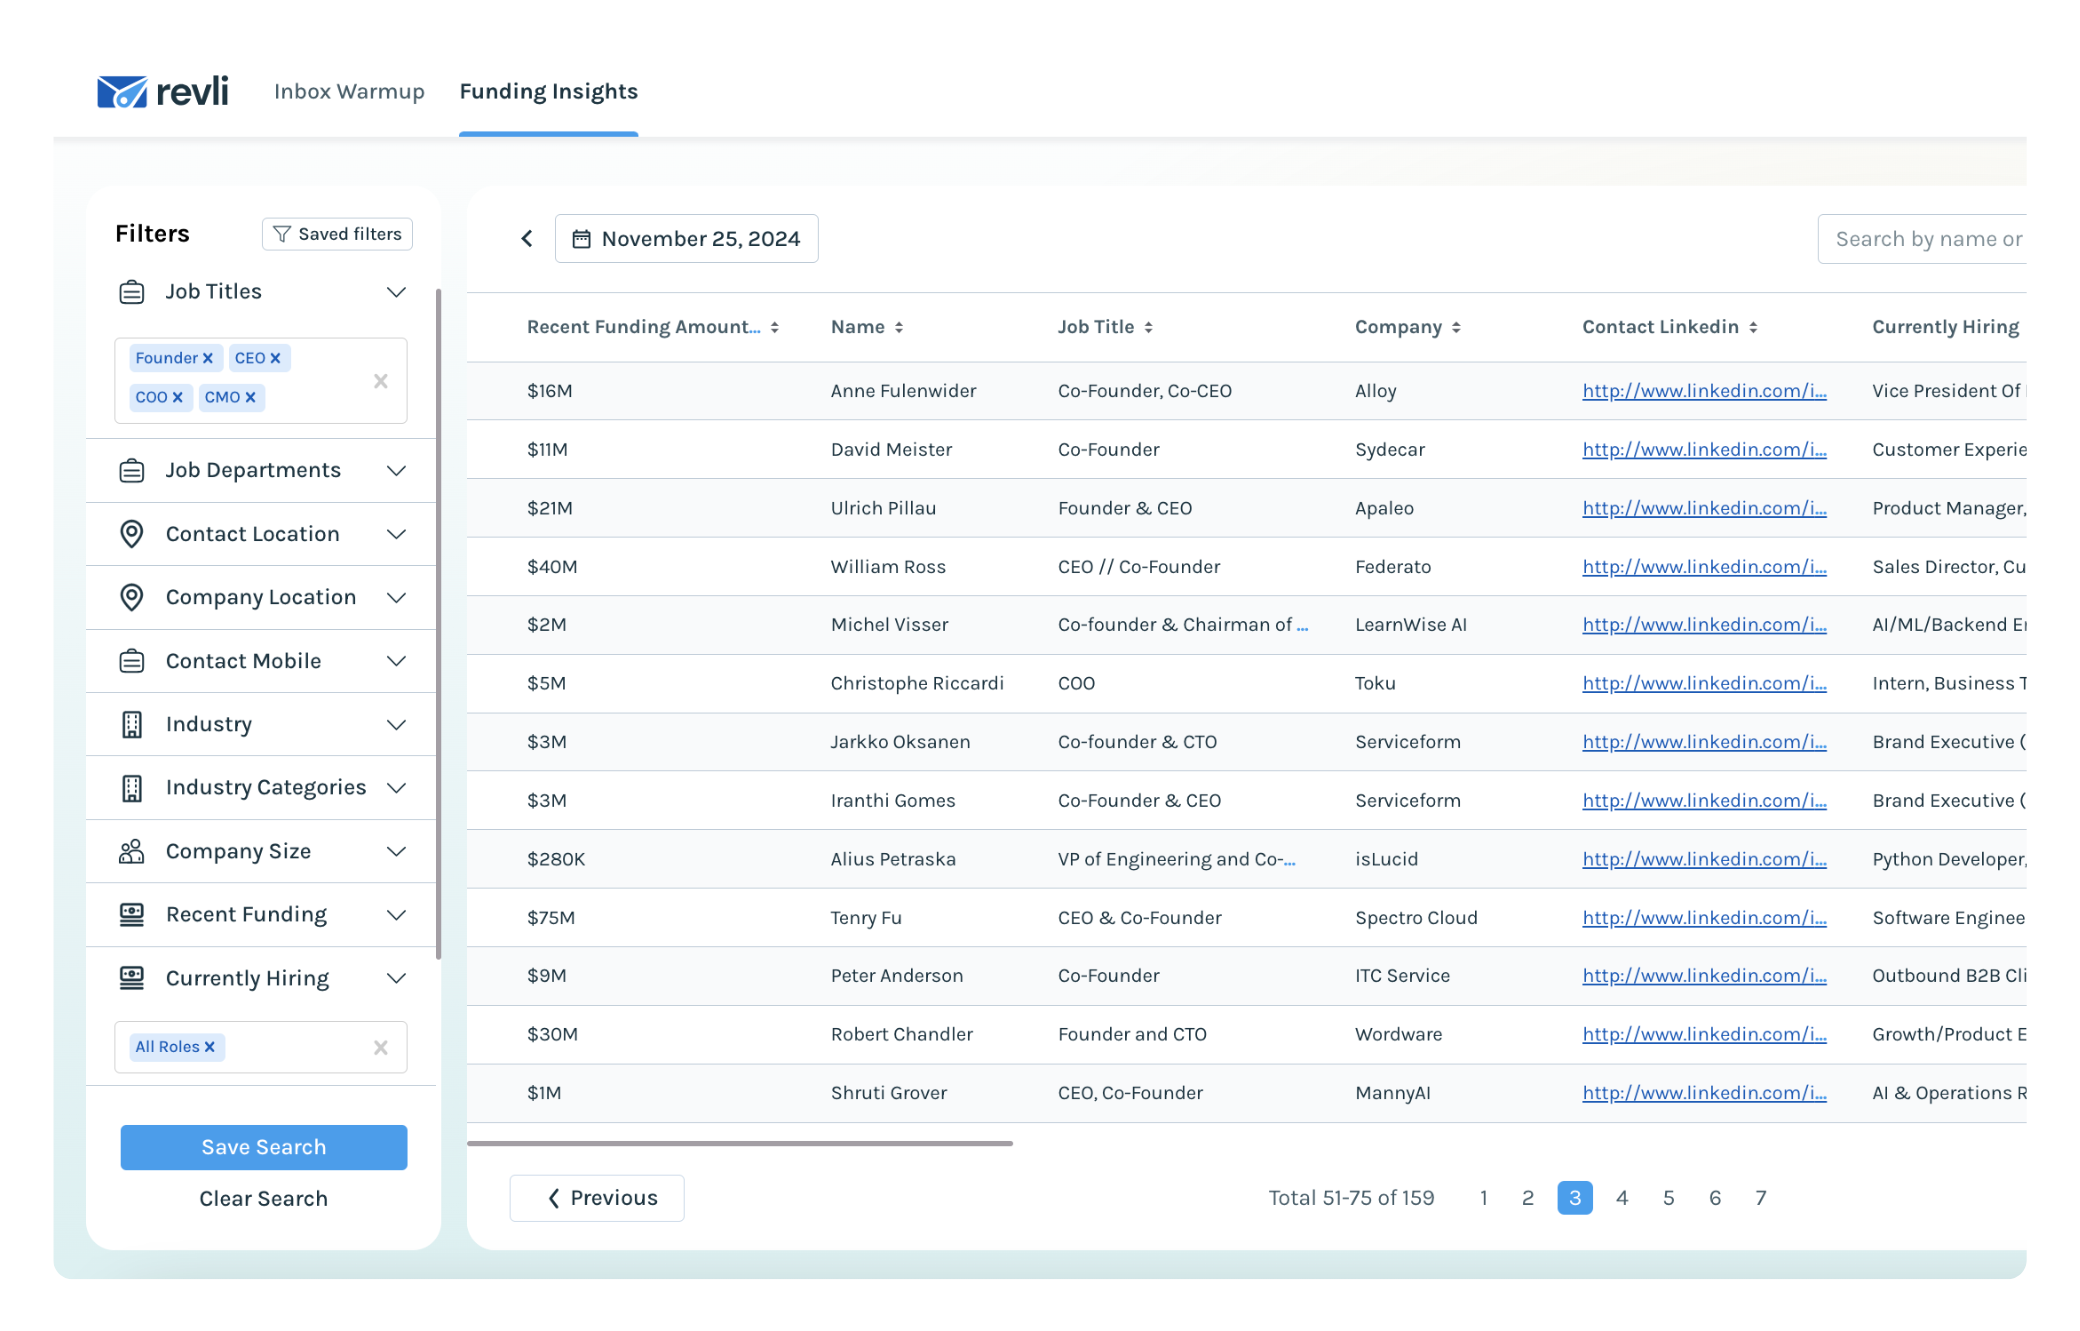
Task: Open Michel Visser's LinkedIn link
Action: point(1704,625)
